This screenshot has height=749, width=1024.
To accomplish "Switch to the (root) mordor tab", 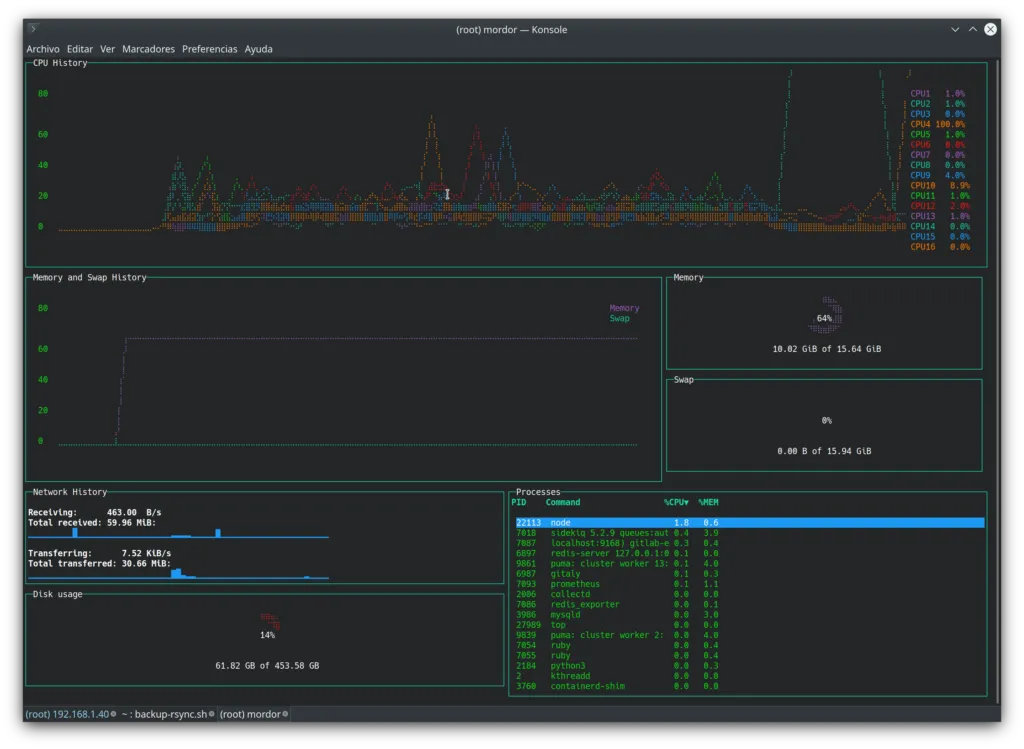I will [254, 714].
